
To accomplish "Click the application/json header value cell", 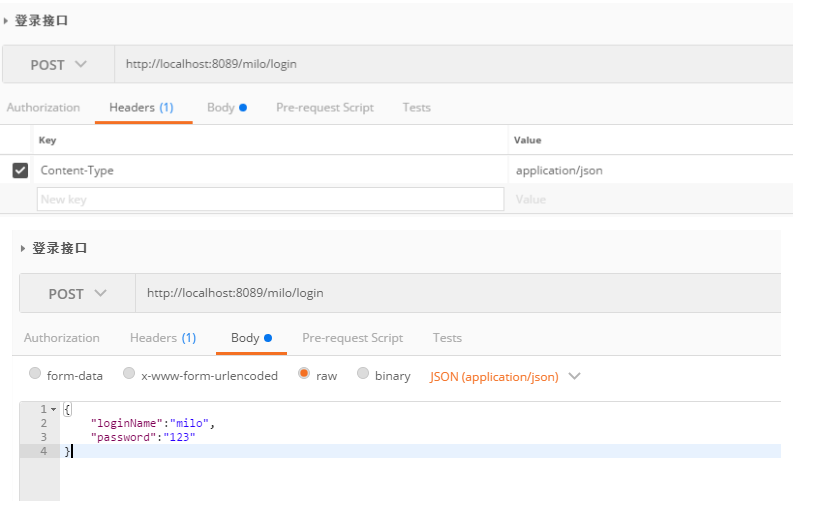I will click(x=651, y=170).
